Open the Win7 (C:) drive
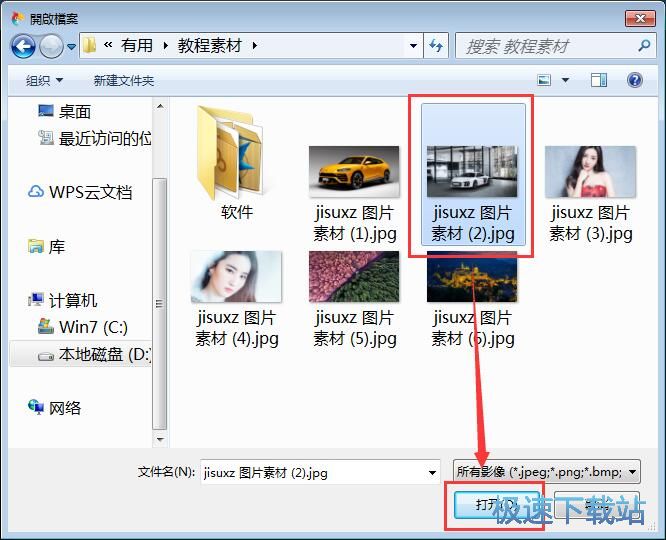 [x=93, y=327]
